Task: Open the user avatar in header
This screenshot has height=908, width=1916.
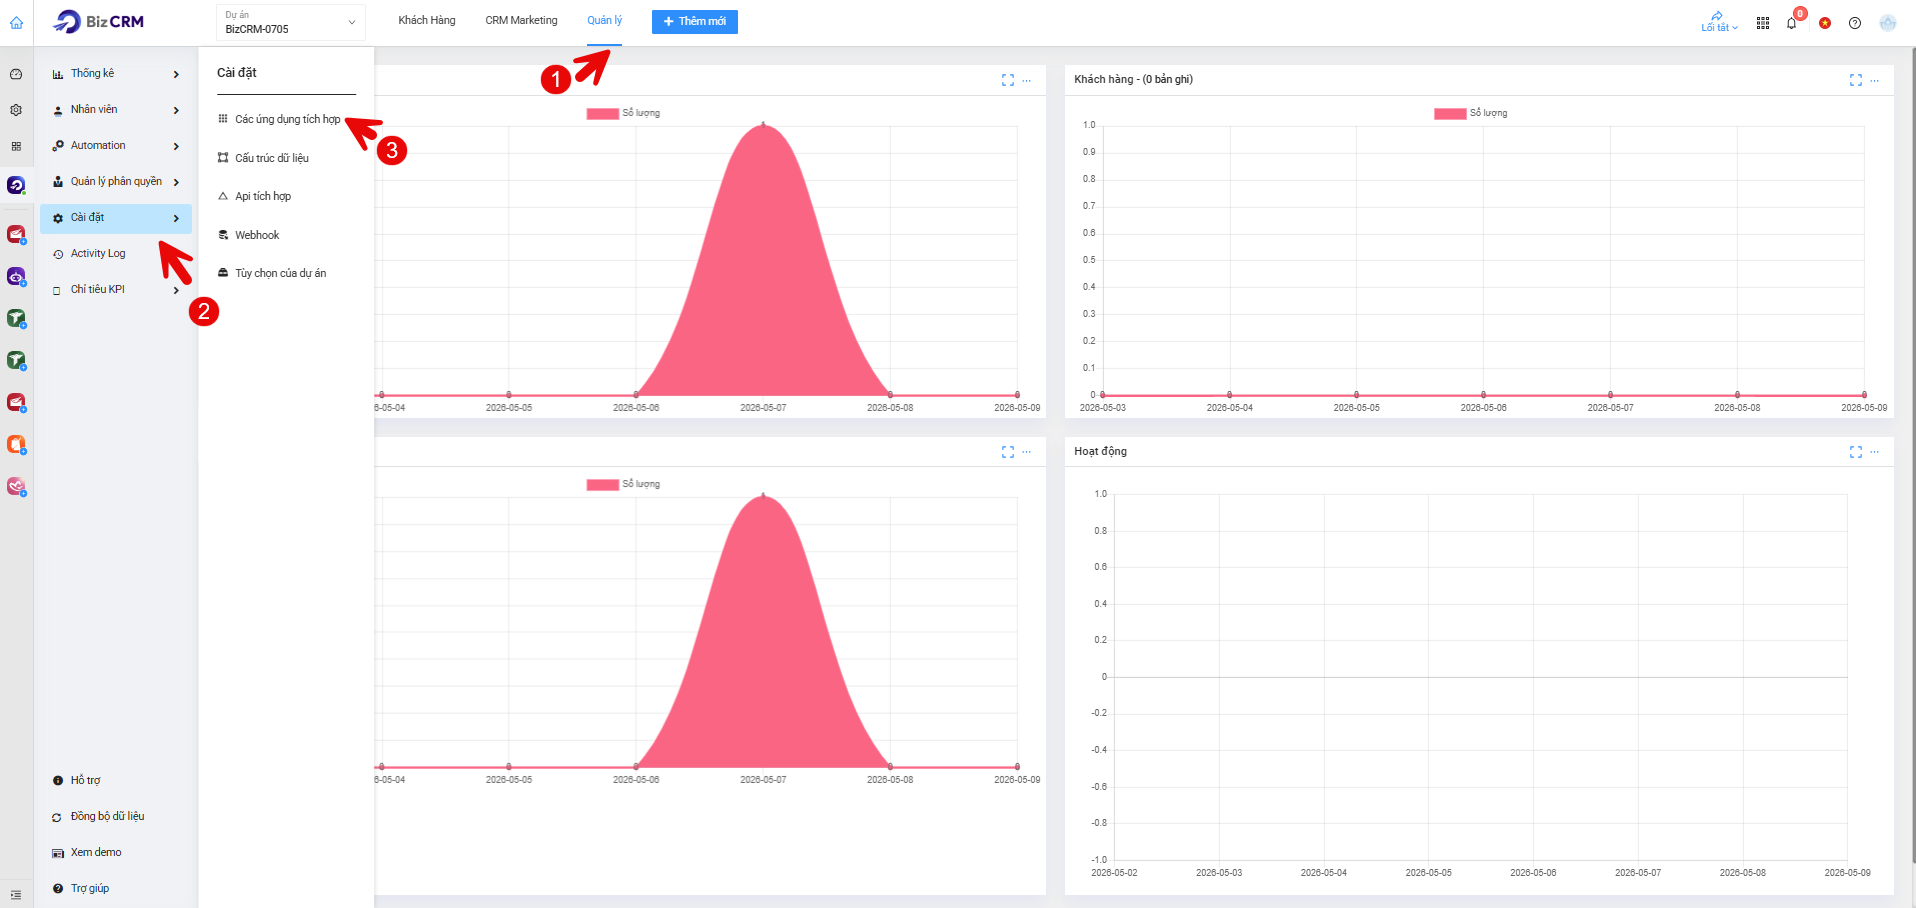Action: [1888, 23]
